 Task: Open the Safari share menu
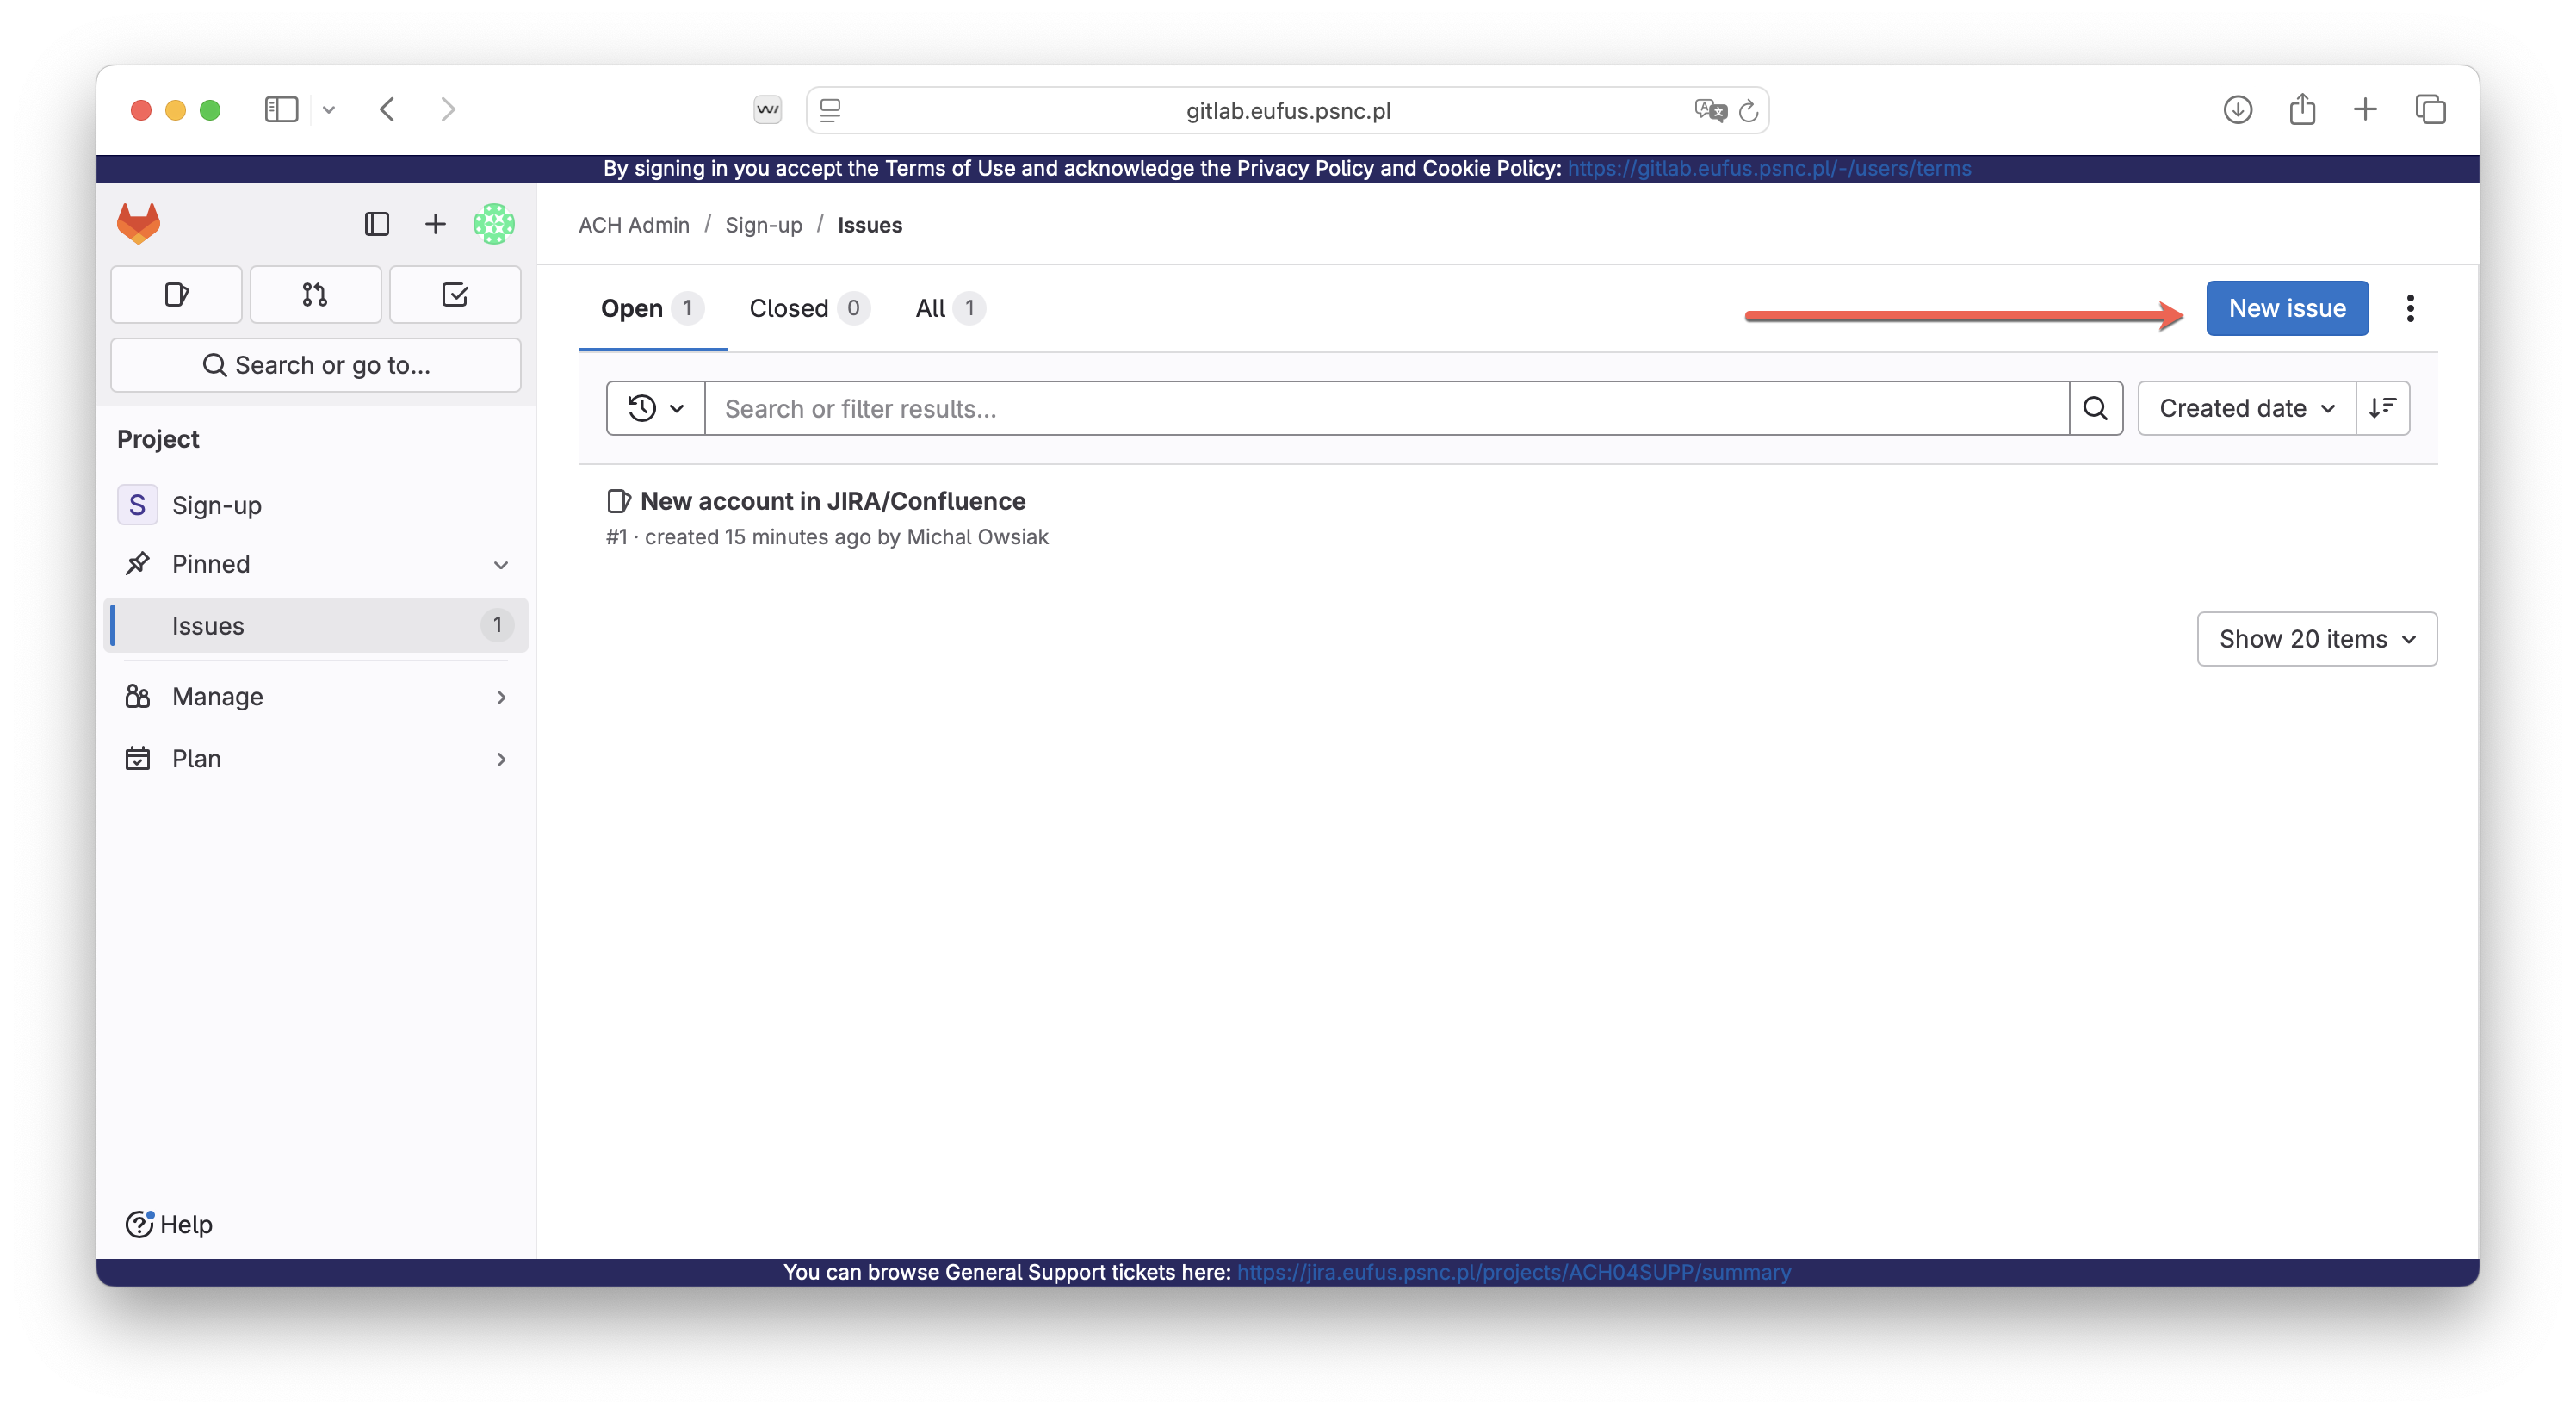(x=2302, y=109)
